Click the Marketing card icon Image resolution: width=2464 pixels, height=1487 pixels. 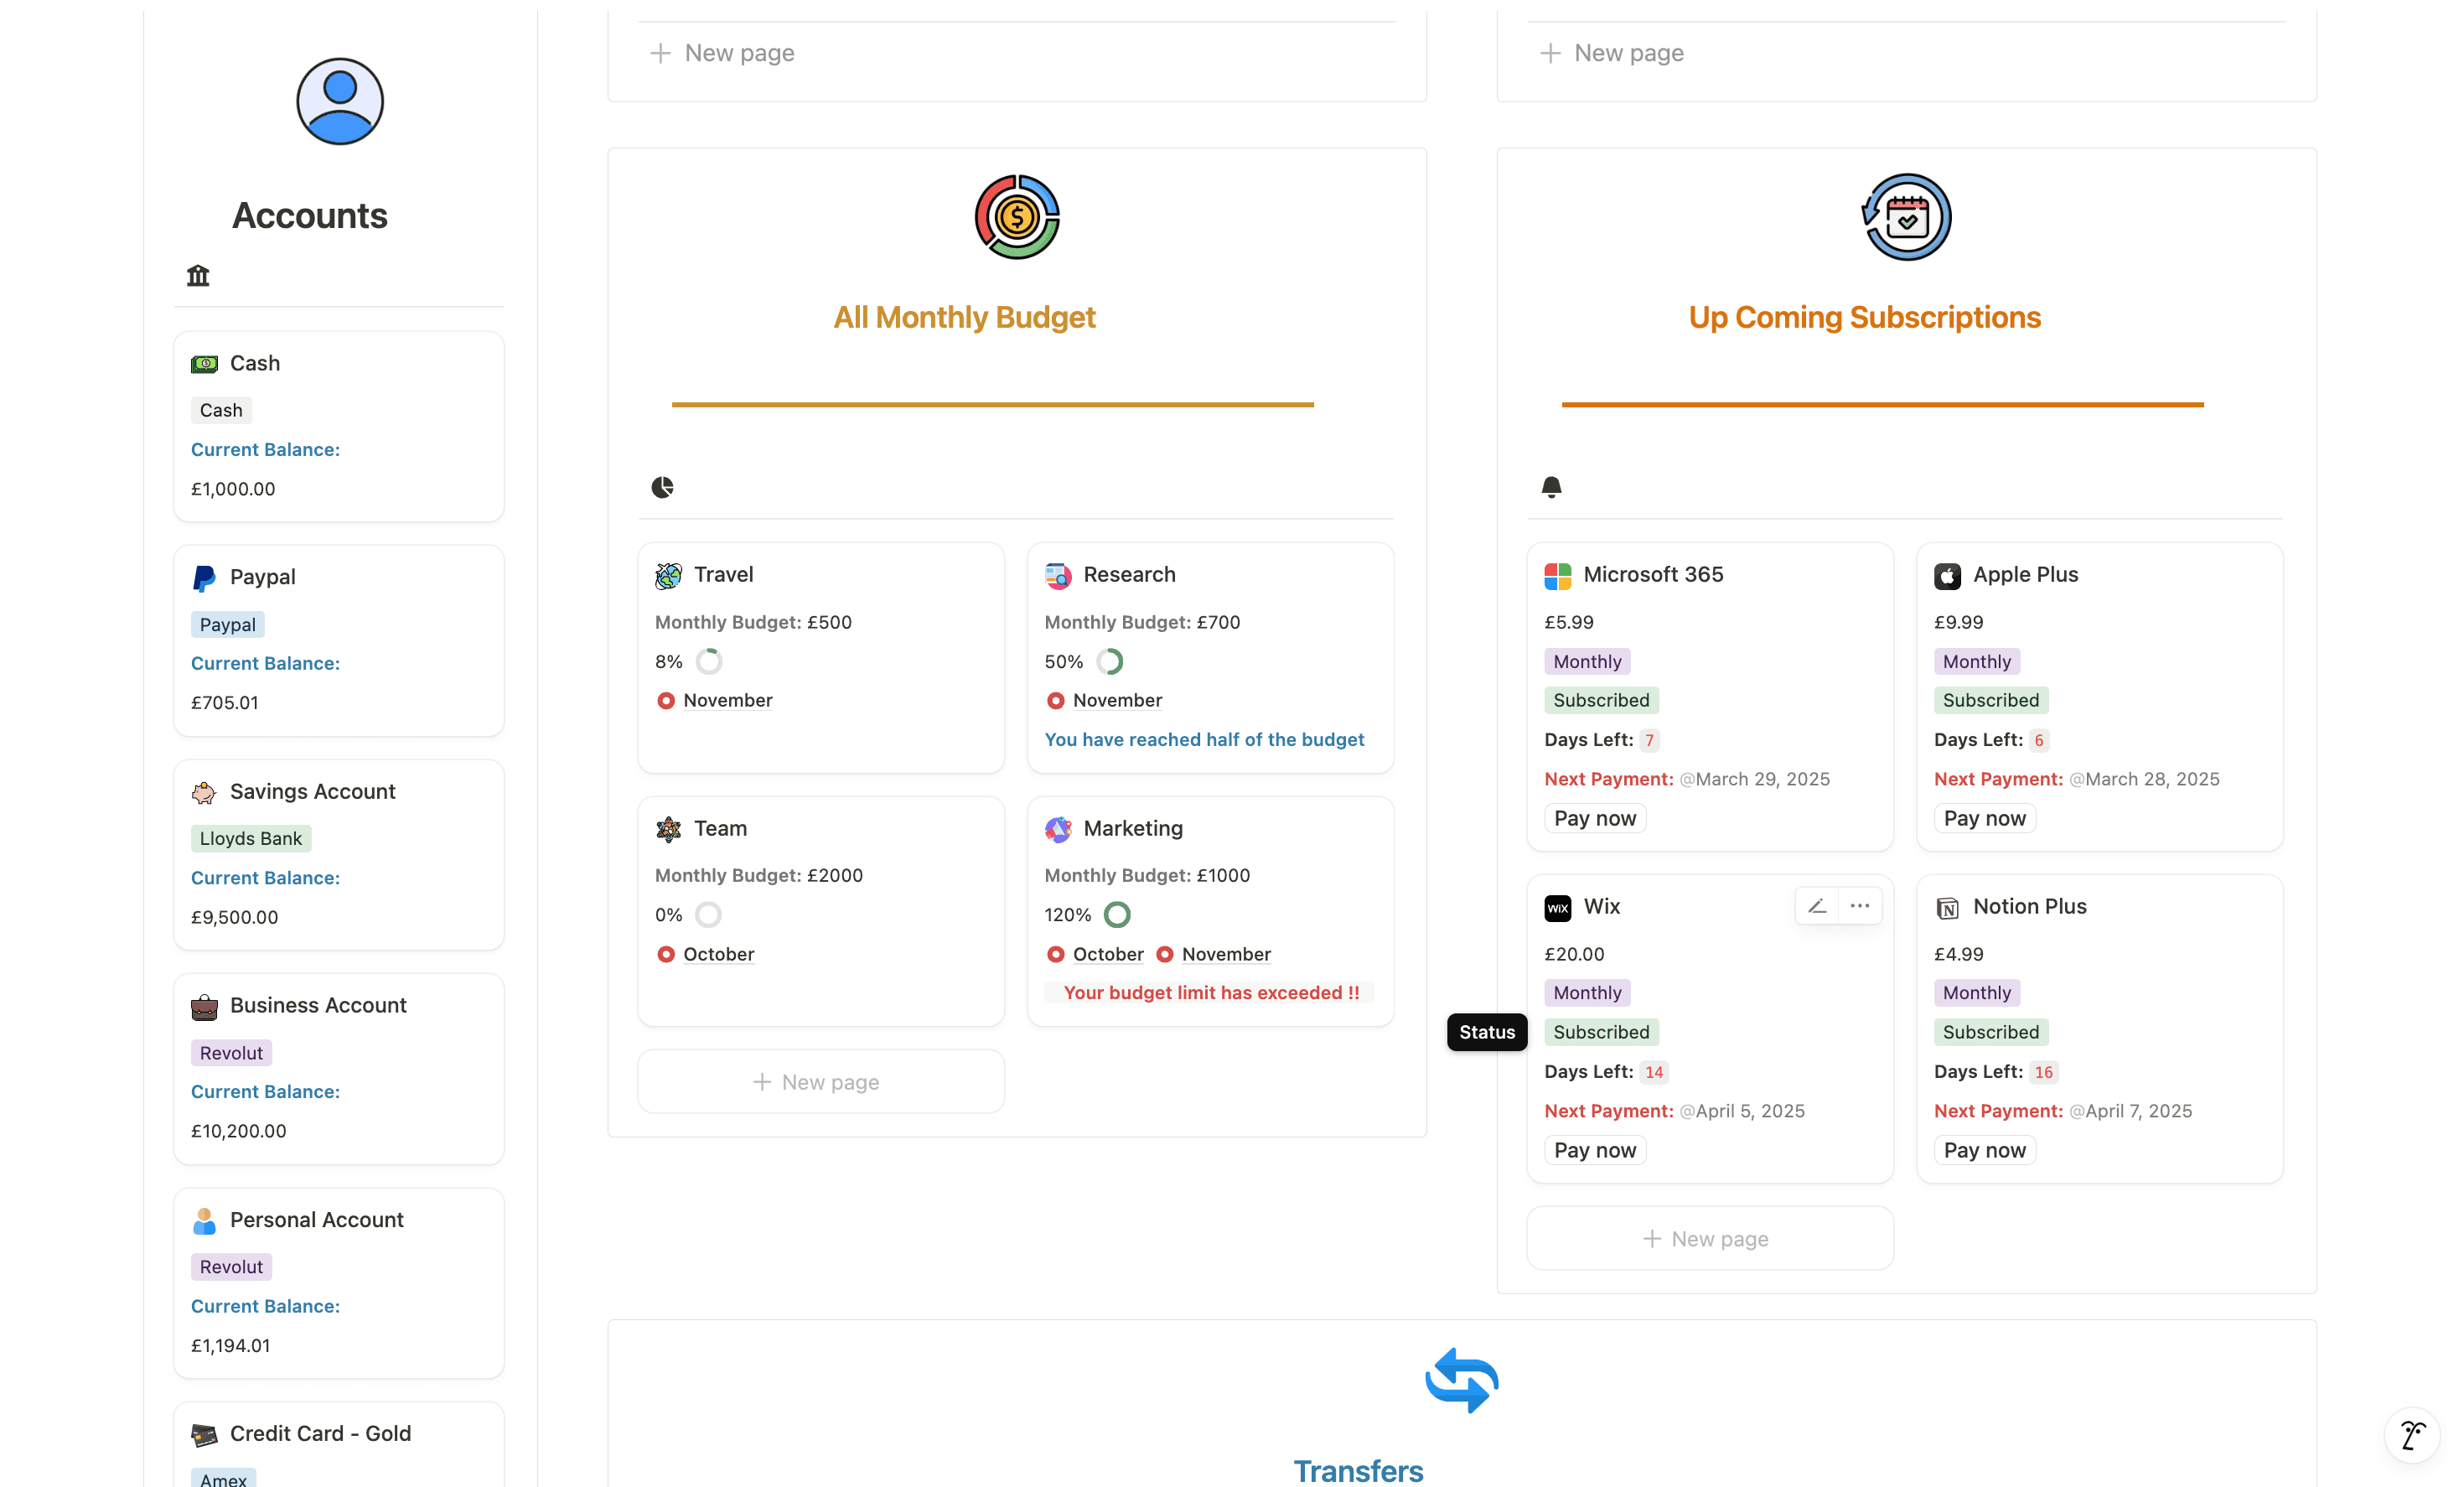point(1058,829)
